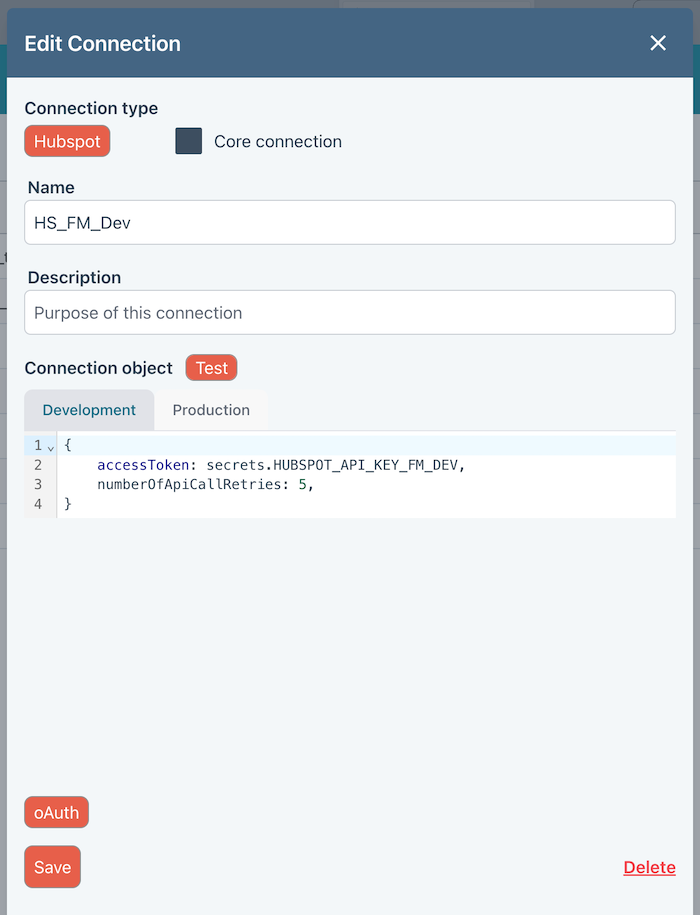The image size is (700, 915).
Task: Click line number 2 in editor gutter
Action: point(38,465)
